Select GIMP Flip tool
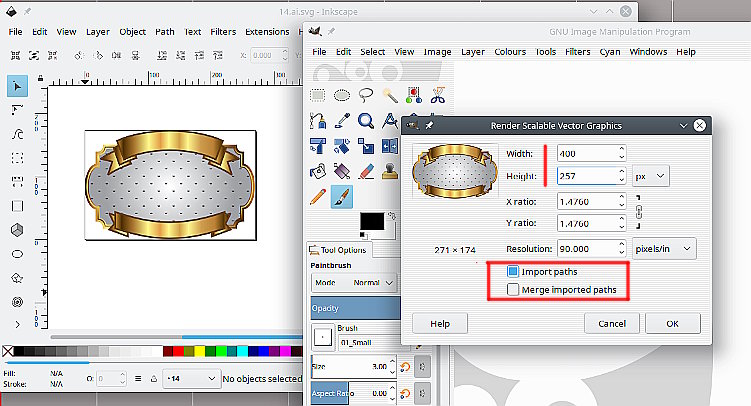This screenshot has width=751, height=406. (390, 146)
